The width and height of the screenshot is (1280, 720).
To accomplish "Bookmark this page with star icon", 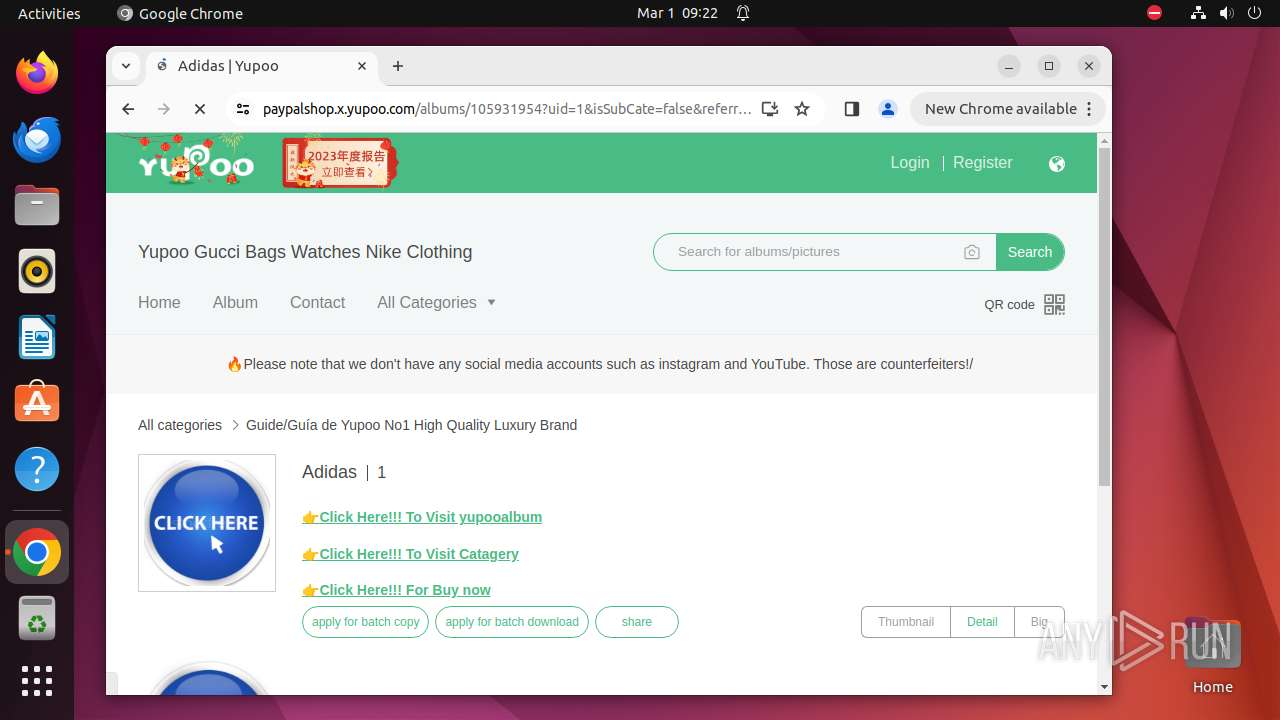I will click(802, 109).
